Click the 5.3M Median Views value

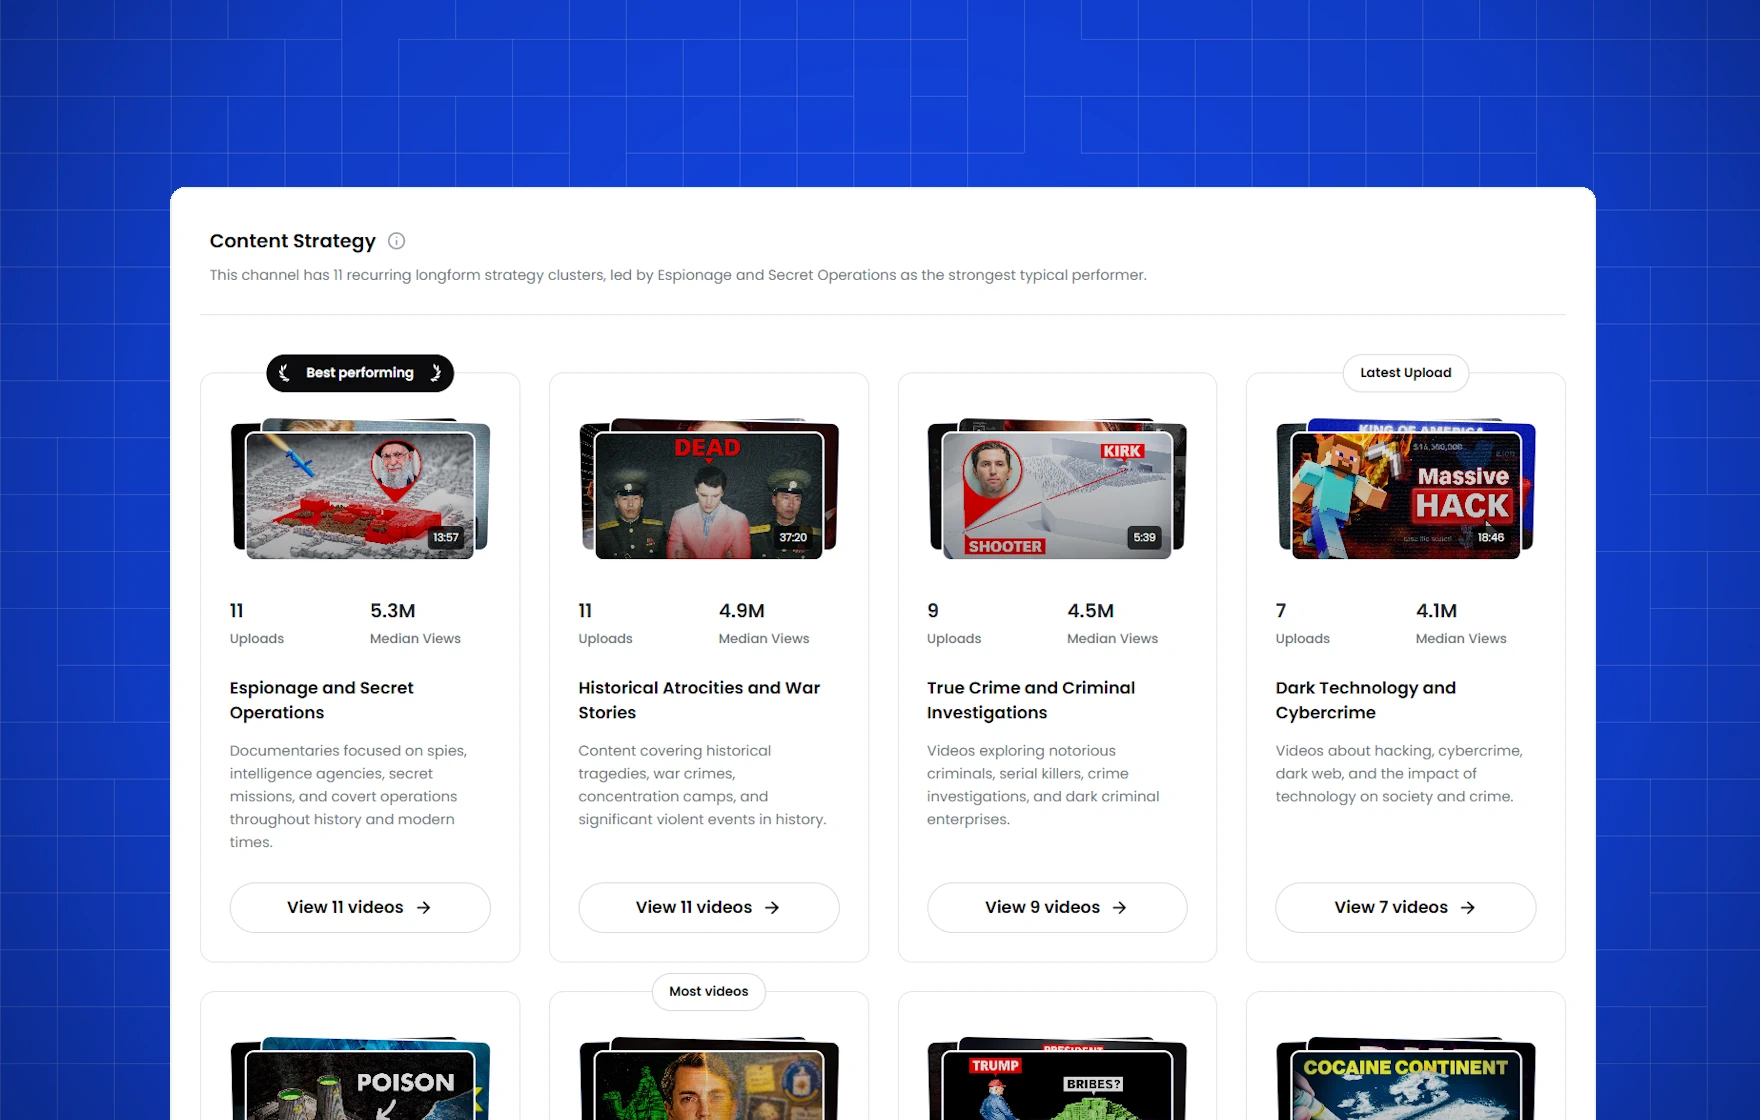[393, 610]
